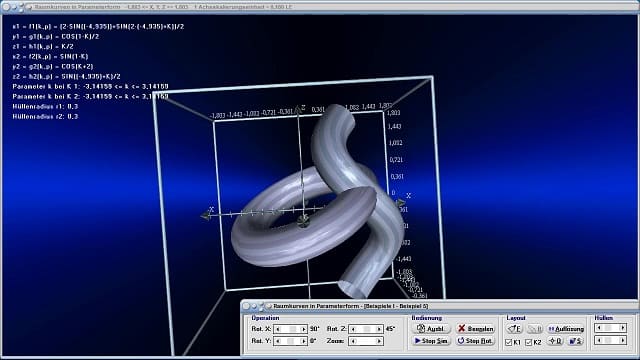
Task: Open the Auflösung resolution setting
Action: 566,329
